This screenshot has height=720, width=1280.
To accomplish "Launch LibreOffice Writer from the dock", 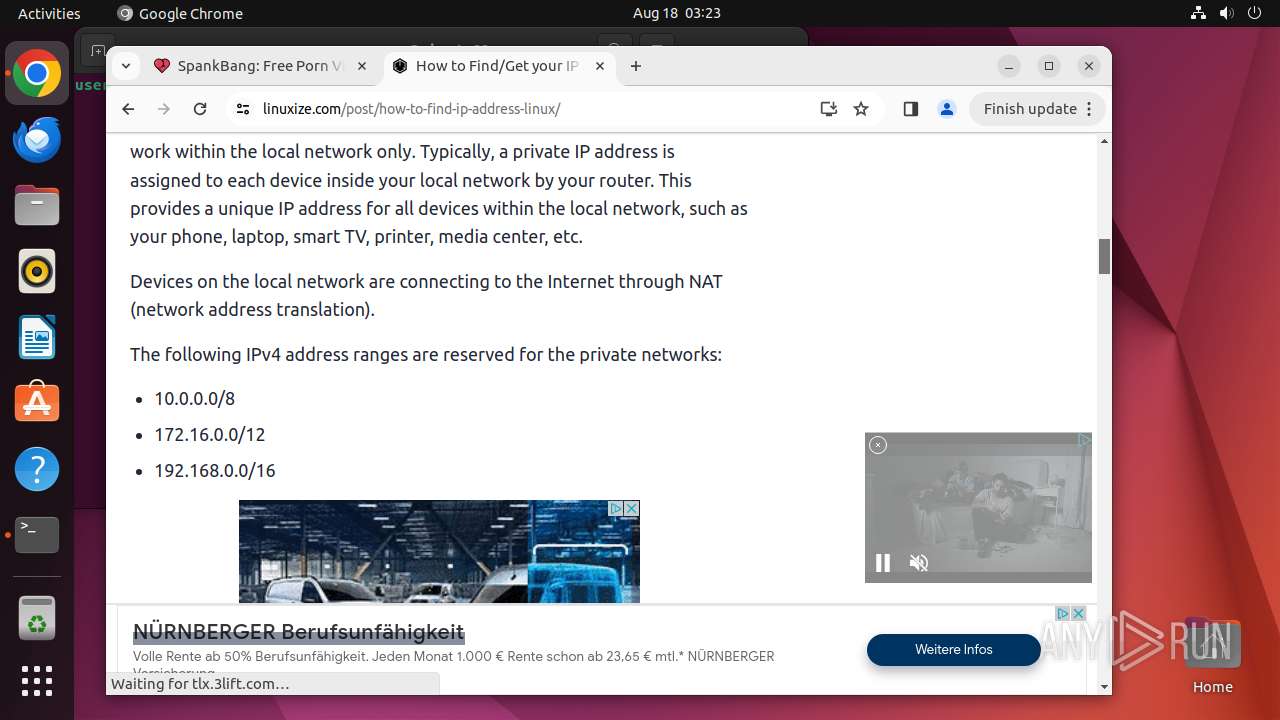I will click(37, 337).
